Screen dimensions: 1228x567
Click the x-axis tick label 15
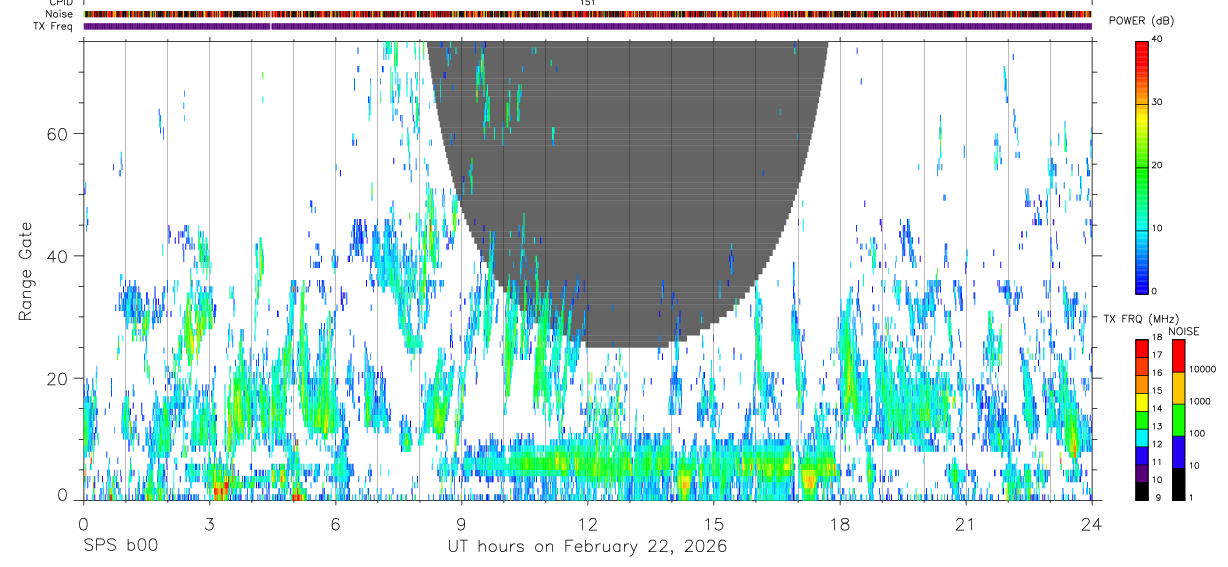pos(713,524)
